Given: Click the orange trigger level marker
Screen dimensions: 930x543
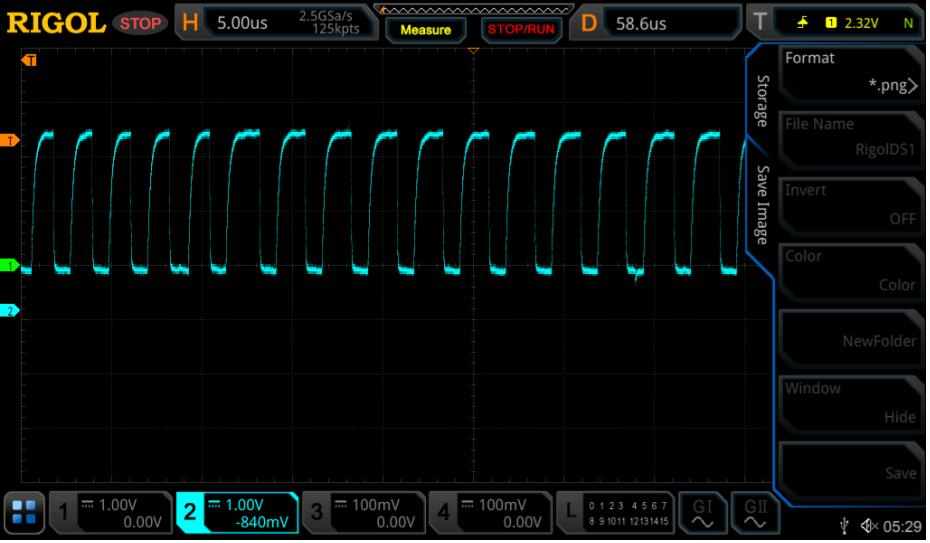Looking at the screenshot, I should pos(12,141).
